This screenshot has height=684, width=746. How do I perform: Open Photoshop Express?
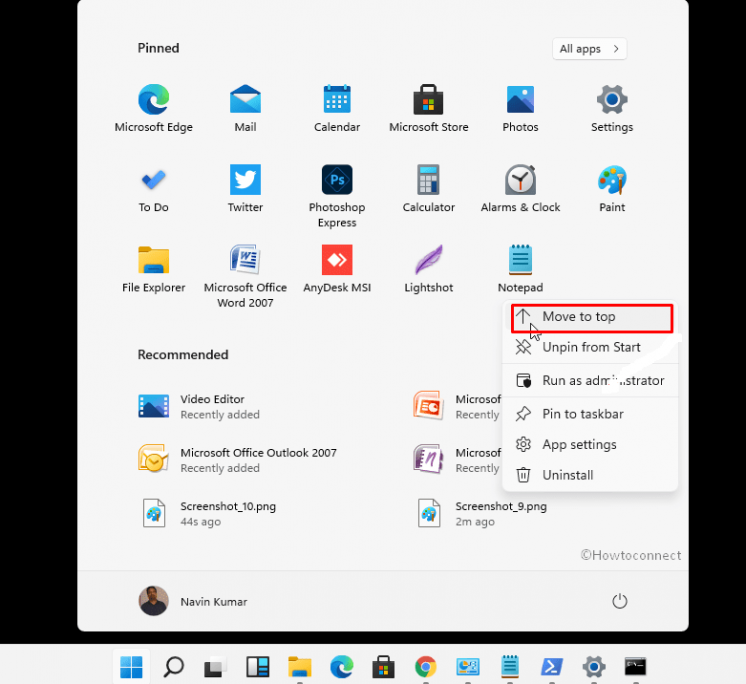point(337,196)
